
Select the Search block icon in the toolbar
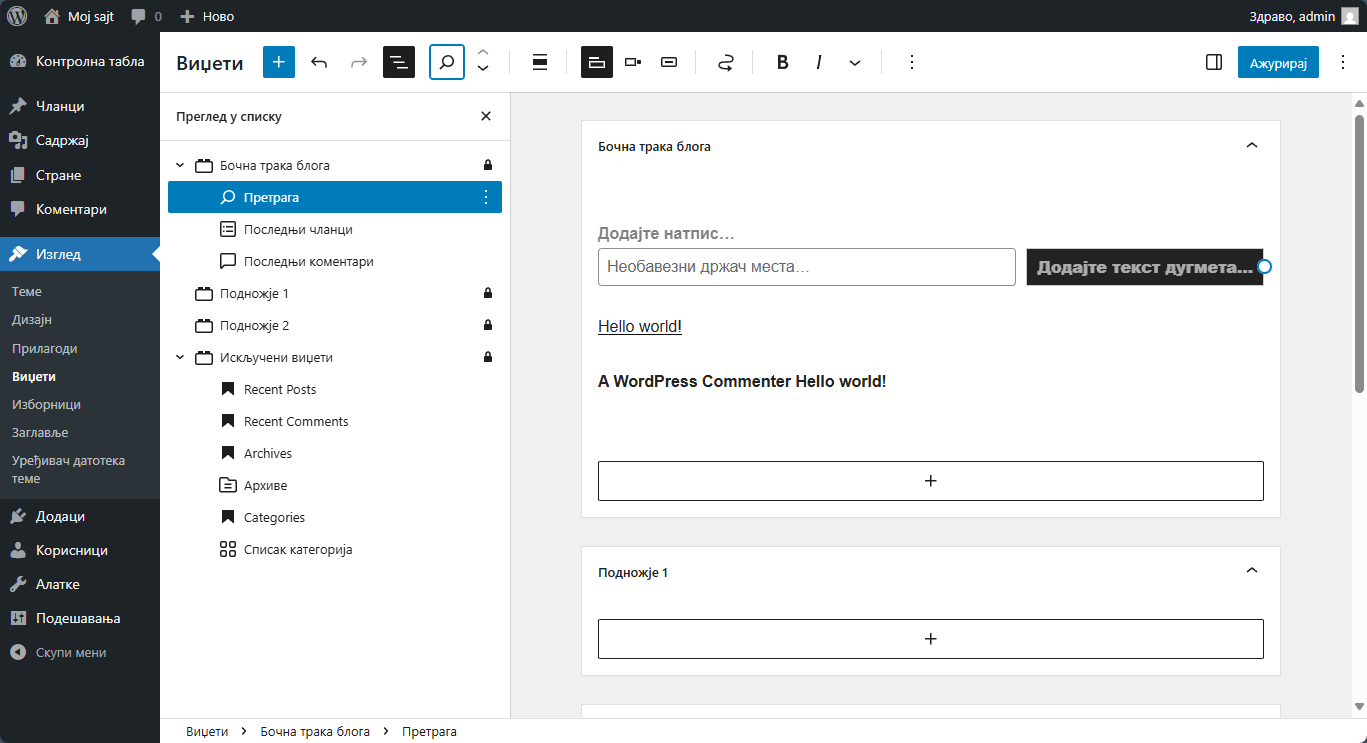click(446, 62)
